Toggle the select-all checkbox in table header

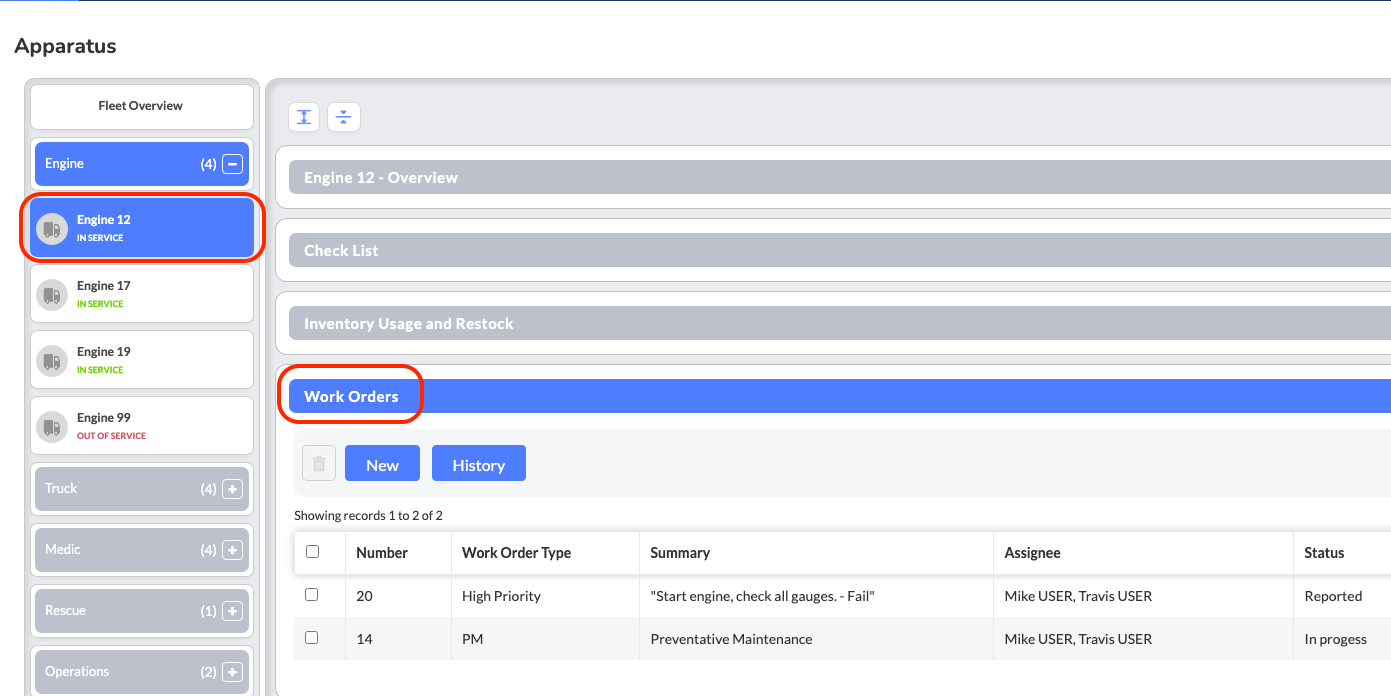pyautogui.click(x=312, y=552)
